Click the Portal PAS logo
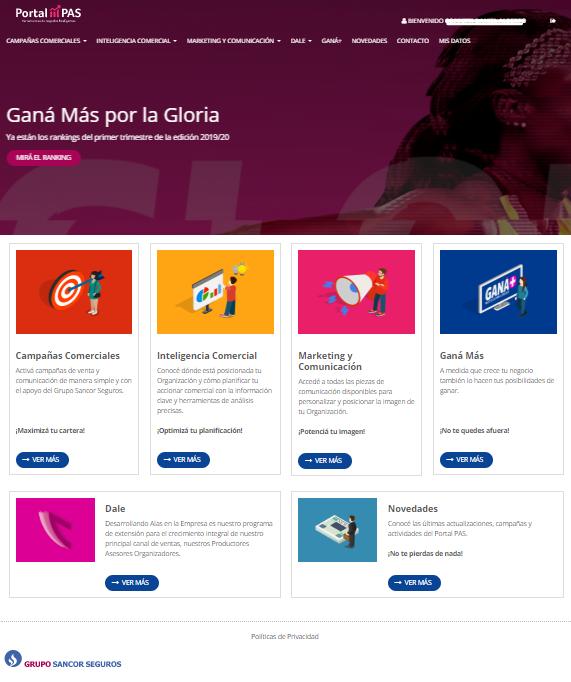The height and width of the screenshot is (682, 571). click(48, 14)
